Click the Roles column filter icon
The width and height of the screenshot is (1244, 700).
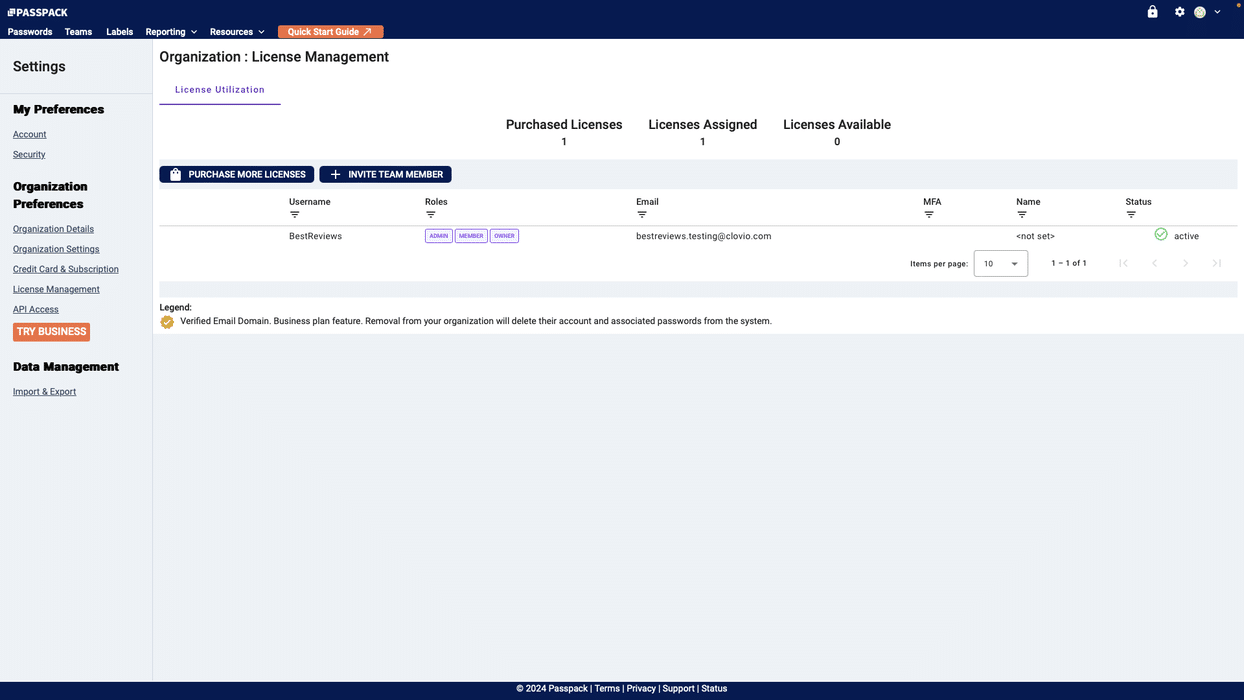[x=430, y=215]
